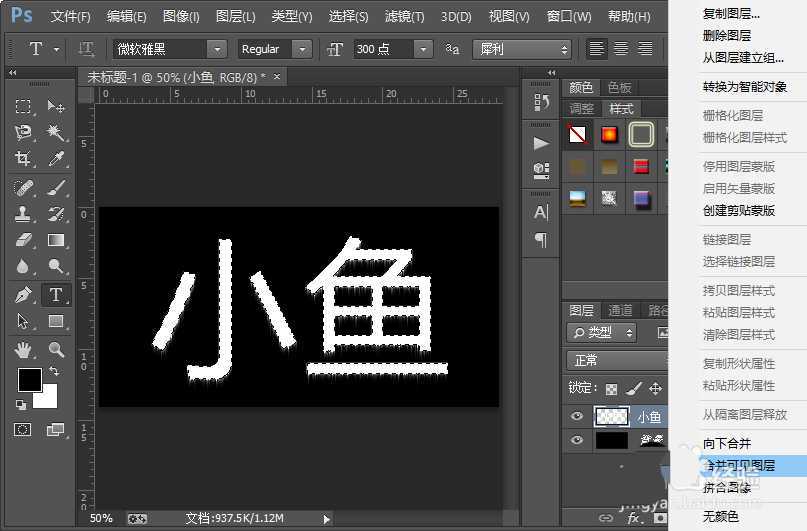
Task: Open the 滤镜(T) menu
Action: pyautogui.click(x=405, y=17)
